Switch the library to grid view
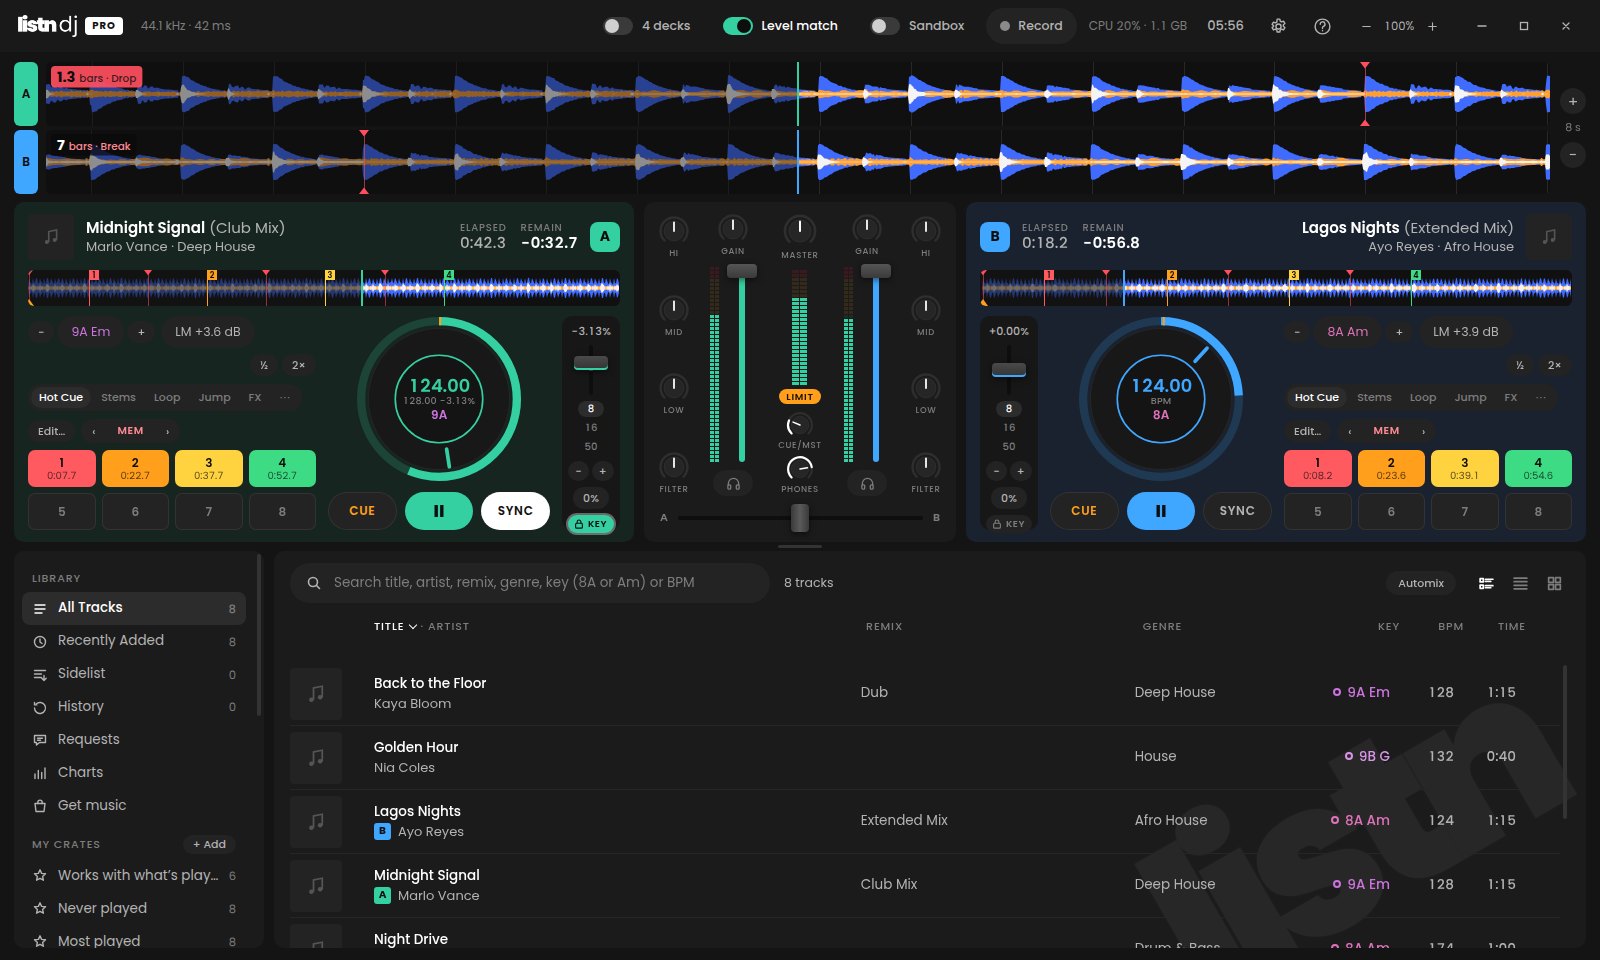This screenshot has height=960, width=1600. [1554, 583]
